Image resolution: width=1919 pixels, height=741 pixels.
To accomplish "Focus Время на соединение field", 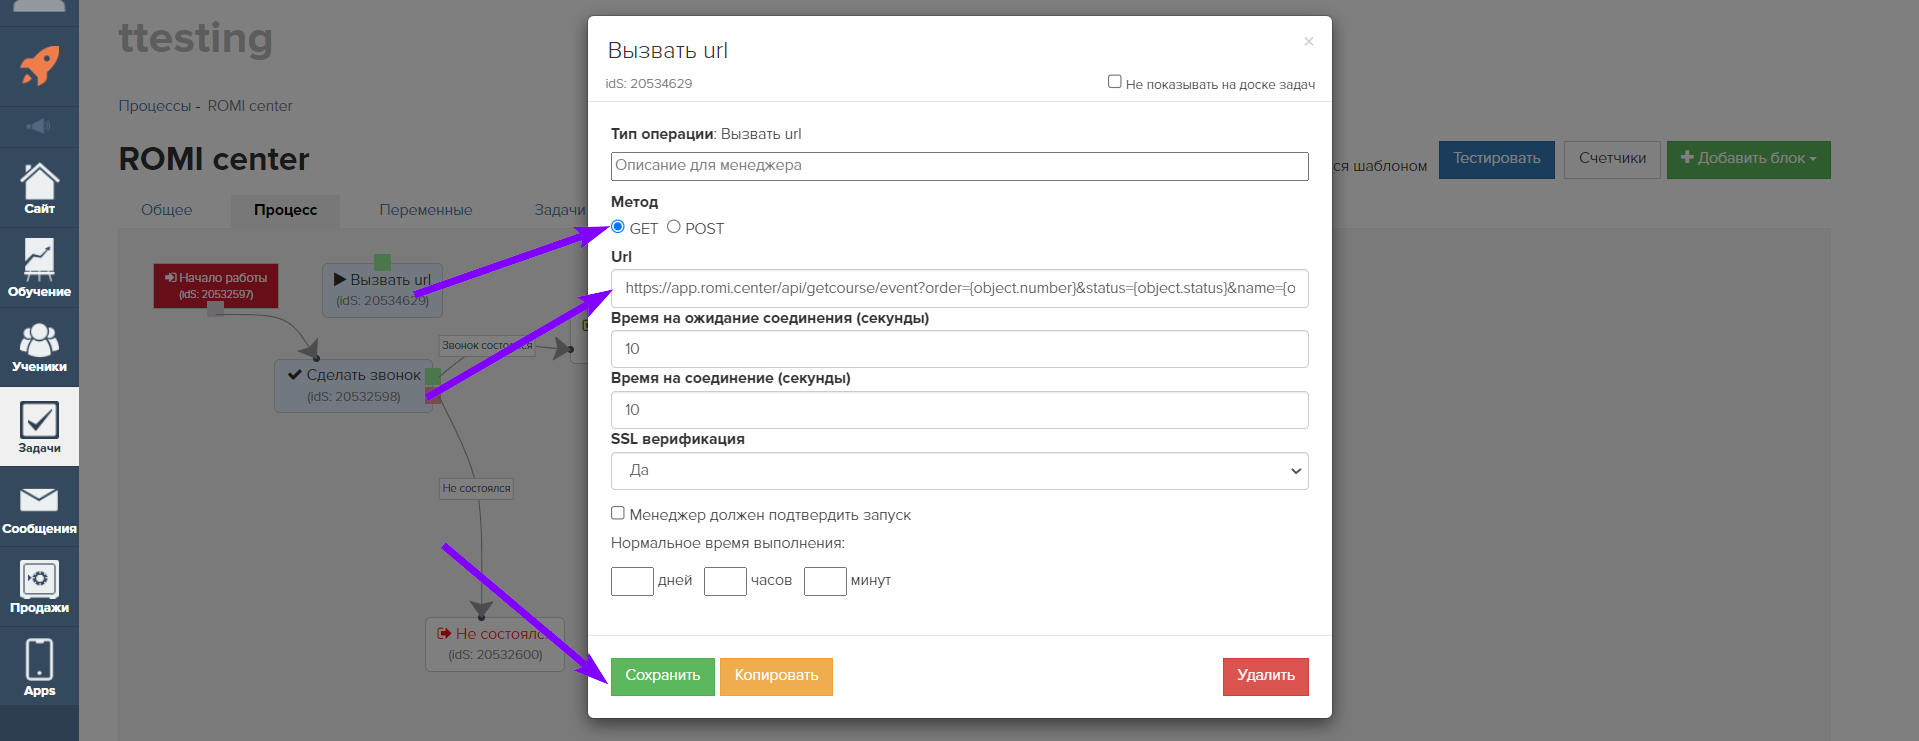I will coord(959,410).
